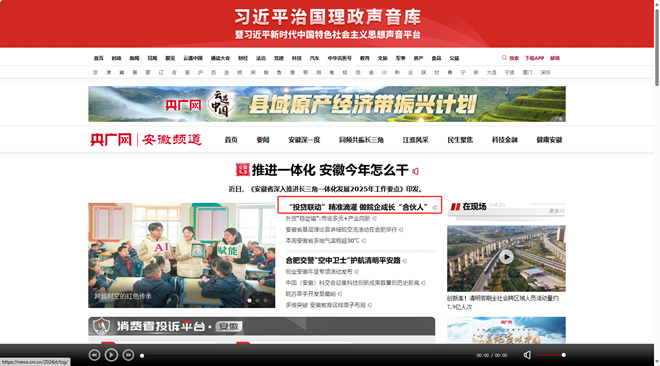Open the 下载APP link

pos(534,58)
